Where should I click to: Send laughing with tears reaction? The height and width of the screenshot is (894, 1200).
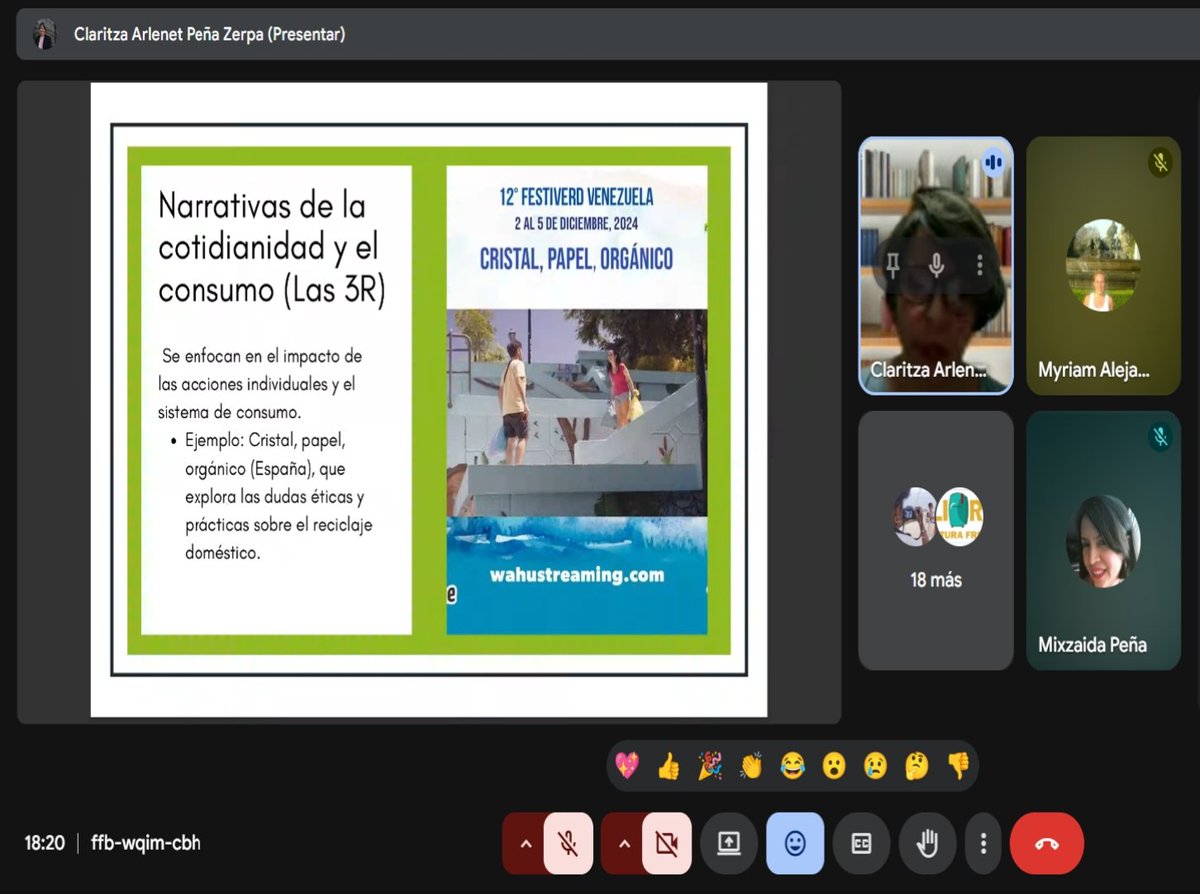point(792,766)
